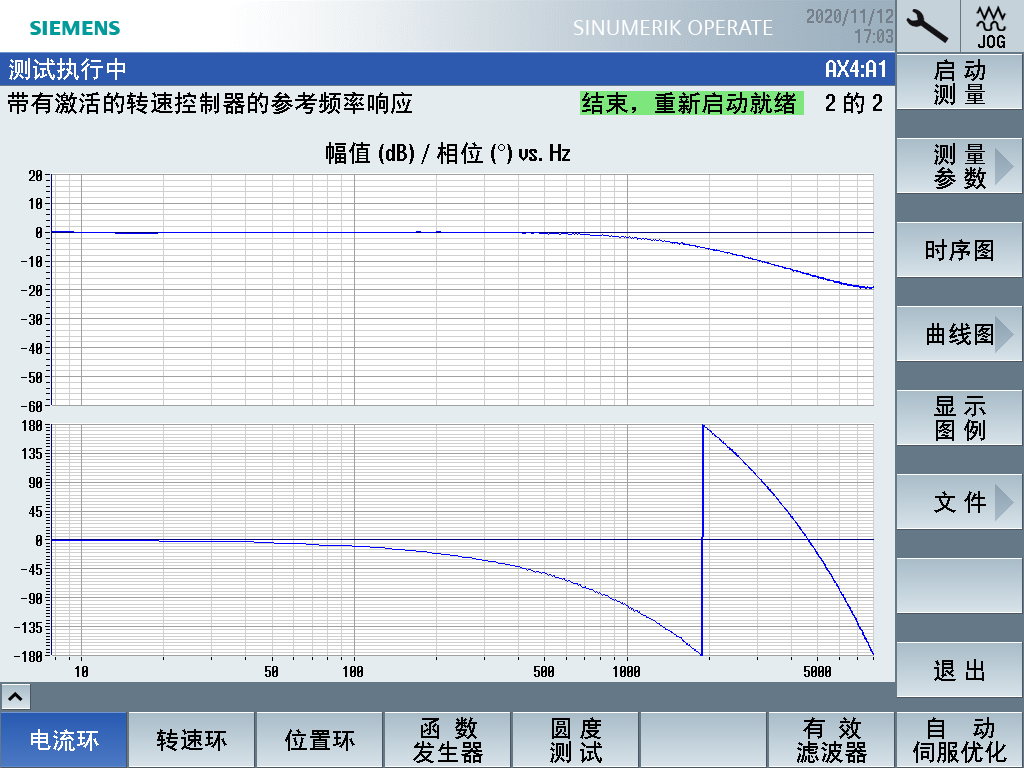This screenshot has height=768, width=1024.
Task: Click the up-arrow collapse button at bottom left
Action: pos(17,696)
